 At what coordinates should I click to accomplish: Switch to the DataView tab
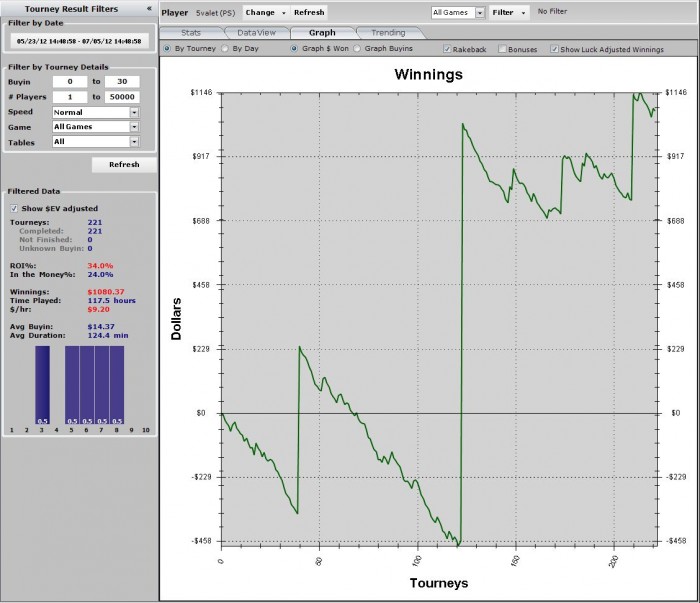(x=256, y=33)
